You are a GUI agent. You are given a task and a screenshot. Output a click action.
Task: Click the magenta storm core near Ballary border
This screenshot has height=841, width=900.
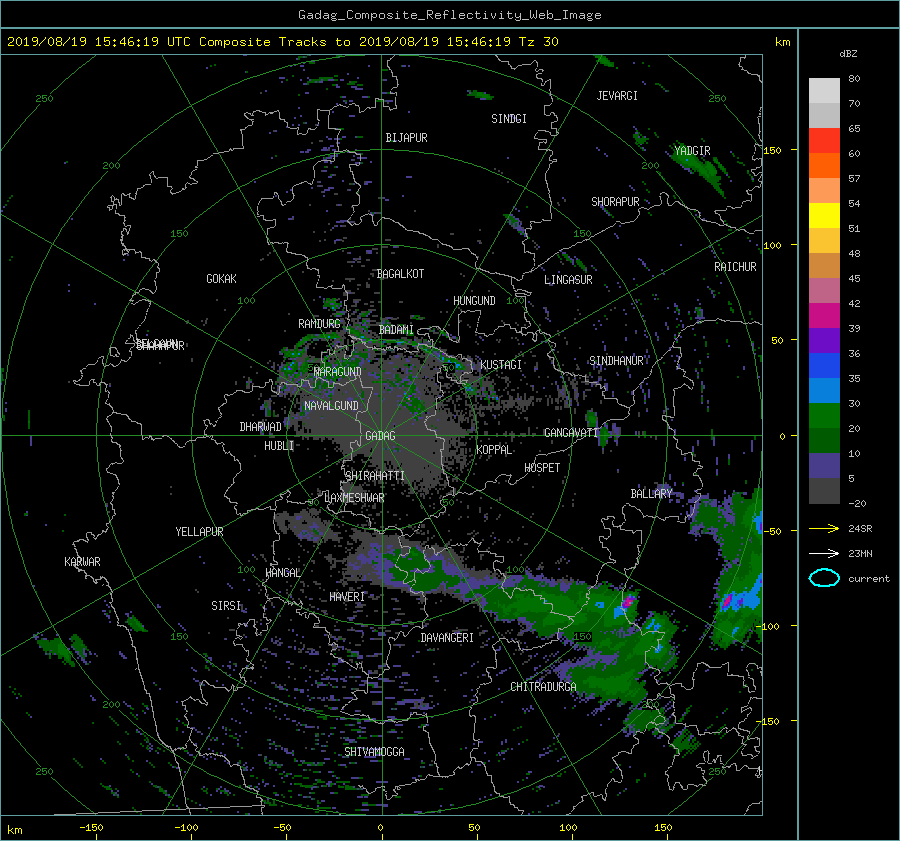[629, 601]
